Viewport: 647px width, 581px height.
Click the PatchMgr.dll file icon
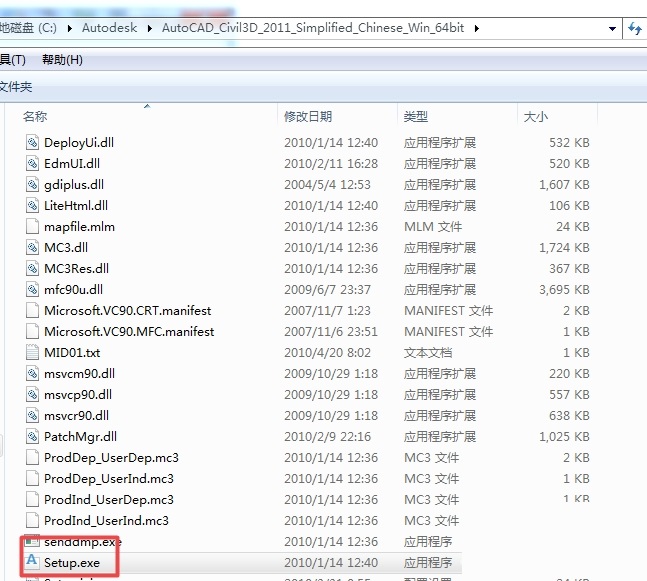click(32, 437)
